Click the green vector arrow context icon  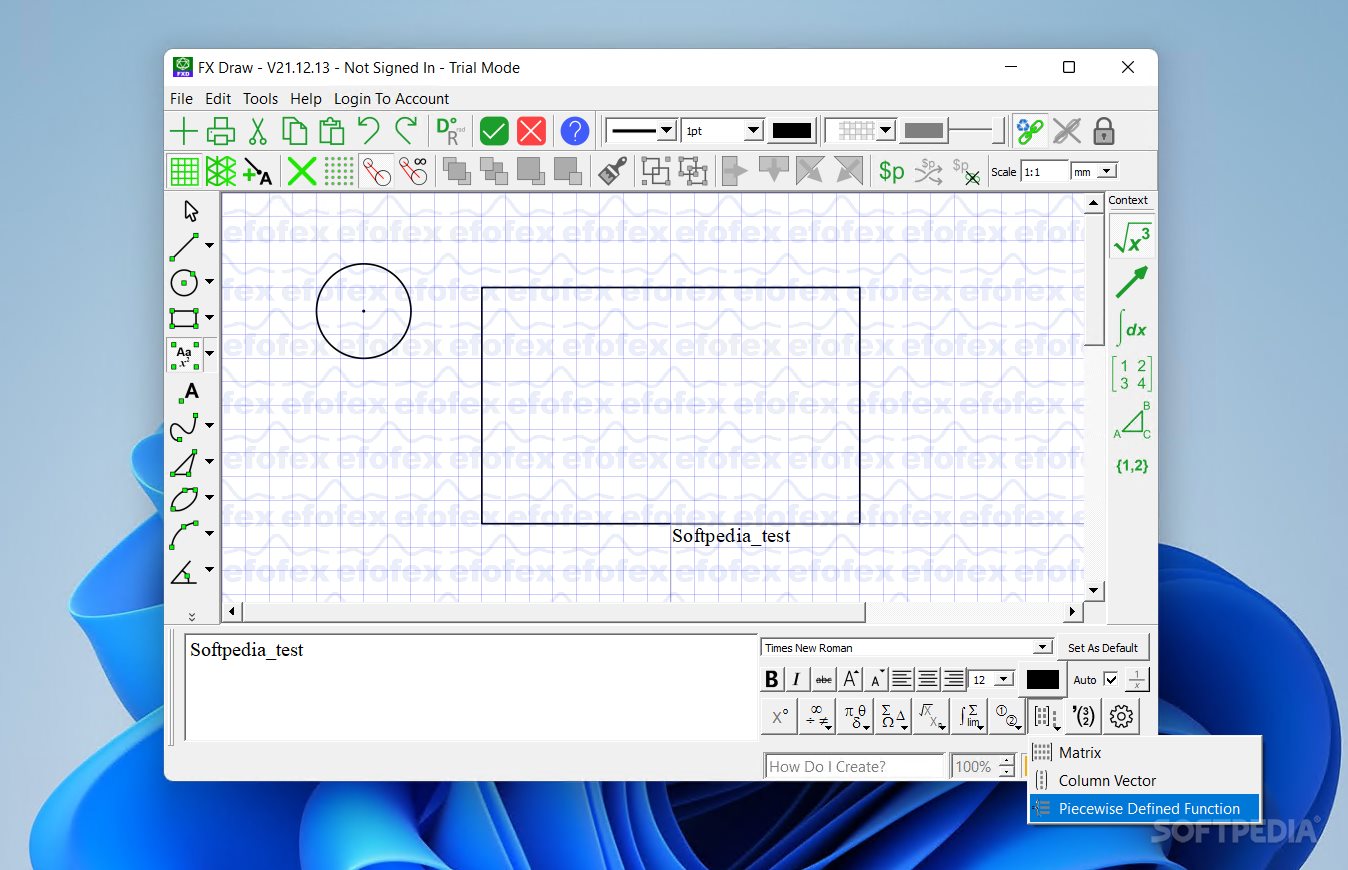point(1131,282)
